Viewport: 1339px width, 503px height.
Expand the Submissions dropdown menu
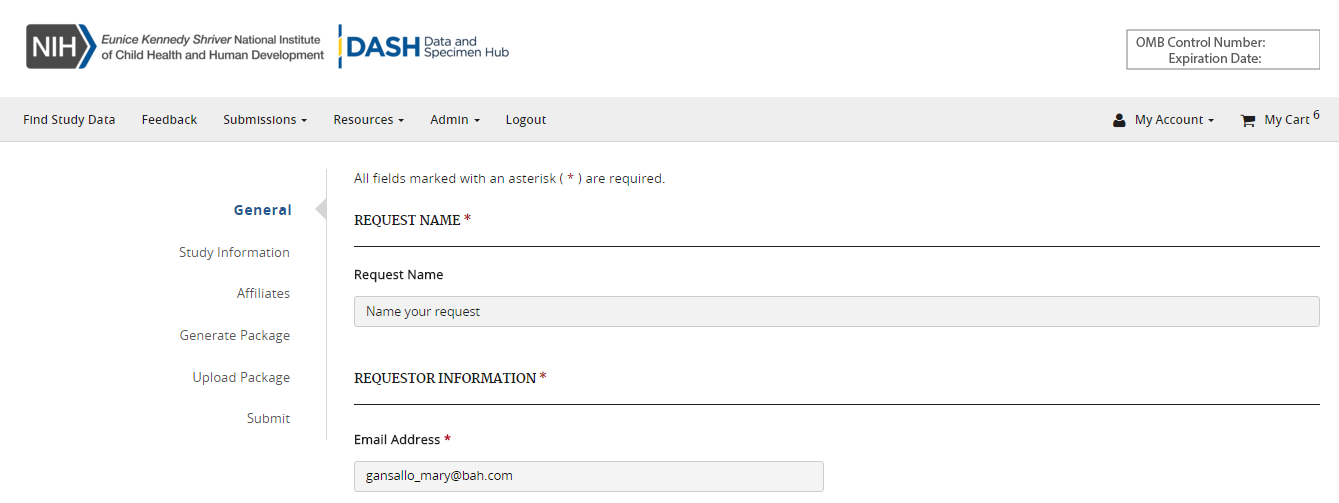264,120
